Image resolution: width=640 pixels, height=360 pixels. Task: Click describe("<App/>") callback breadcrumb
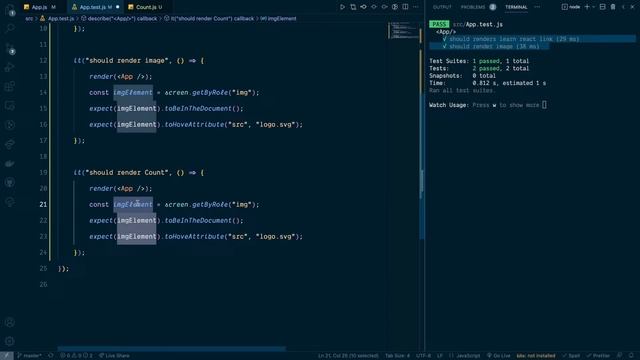pos(119,18)
